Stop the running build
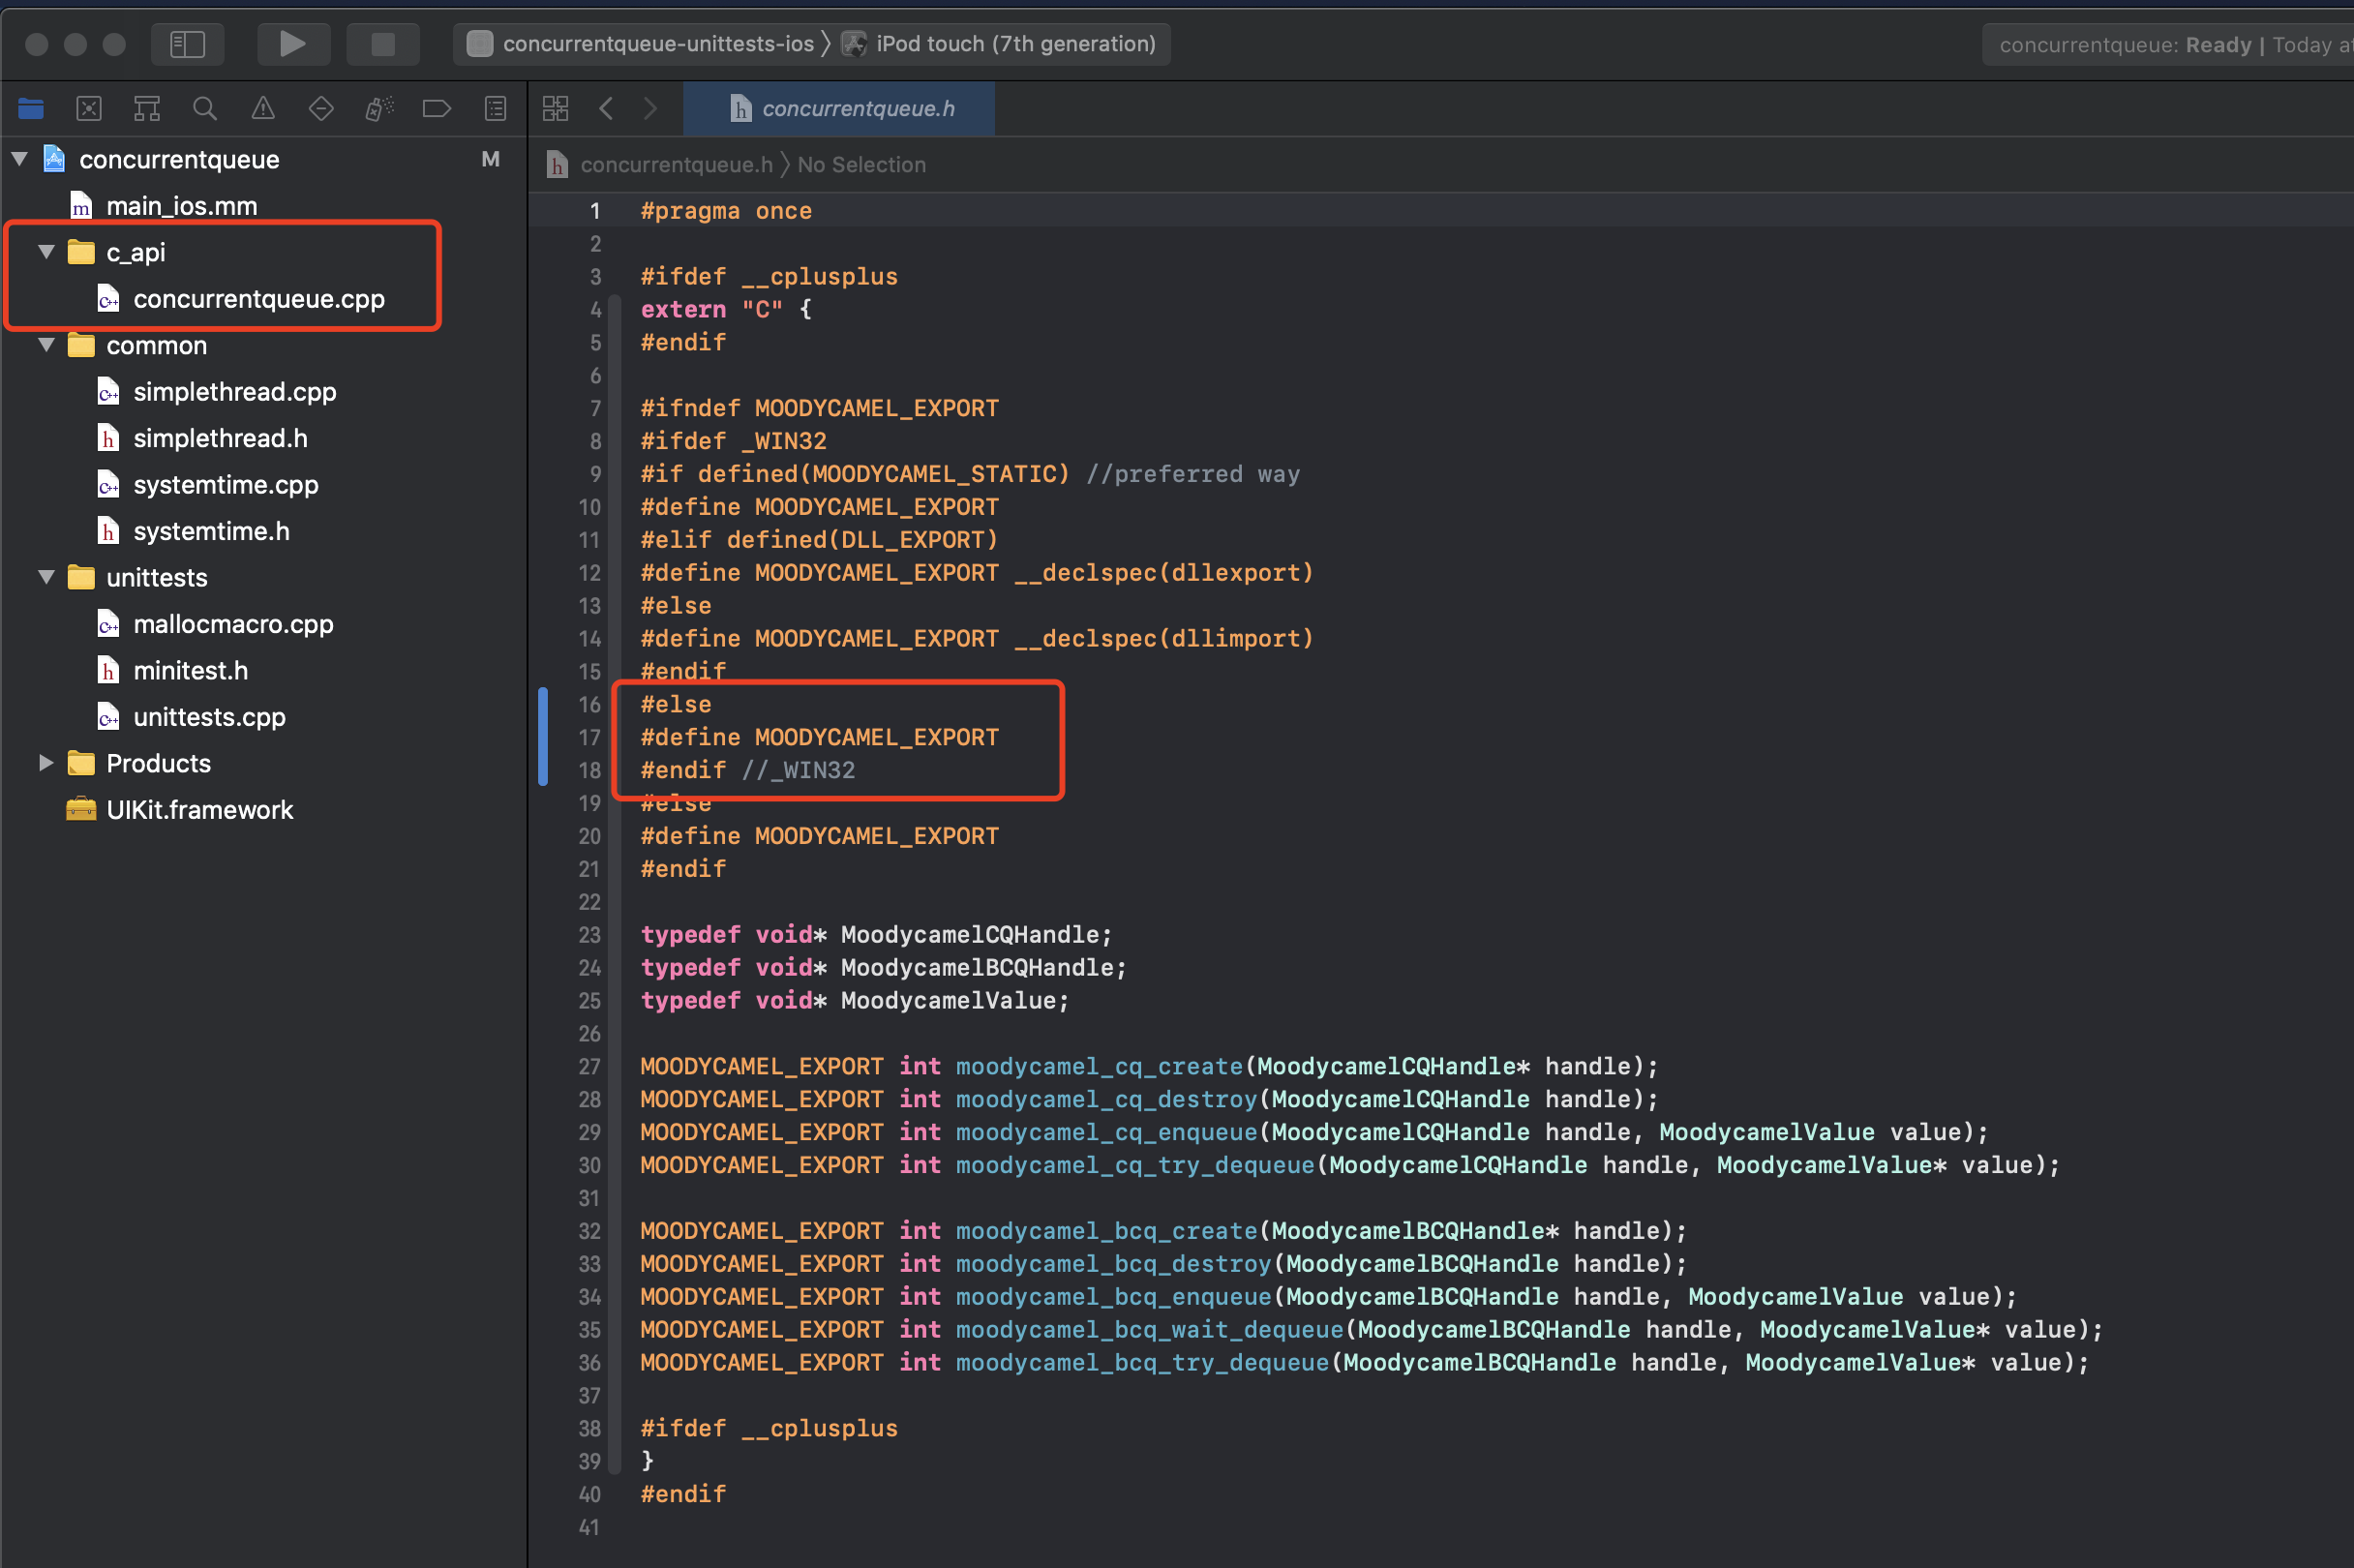 click(x=383, y=44)
